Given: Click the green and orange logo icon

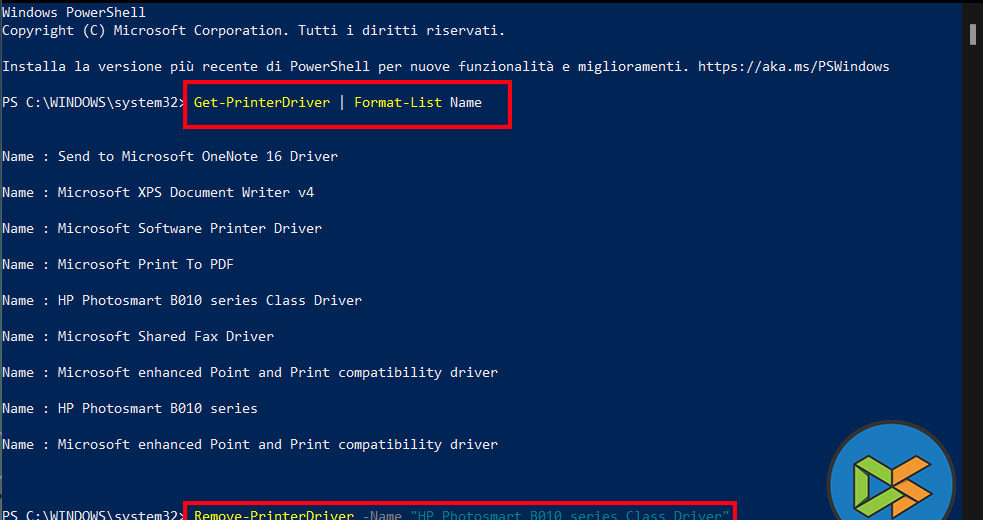Looking at the screenshot, I should point(892,480).
